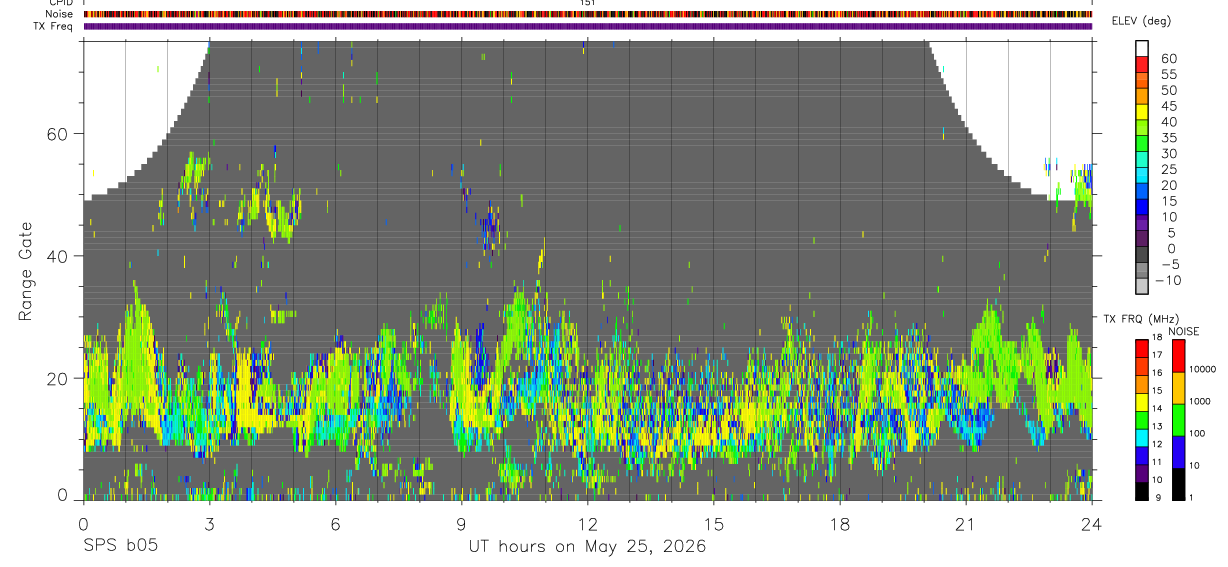Click the UT hours on May 25, 2026 title
The width and height of the screenshot is (1228, 567).
(x=587, y=547)
